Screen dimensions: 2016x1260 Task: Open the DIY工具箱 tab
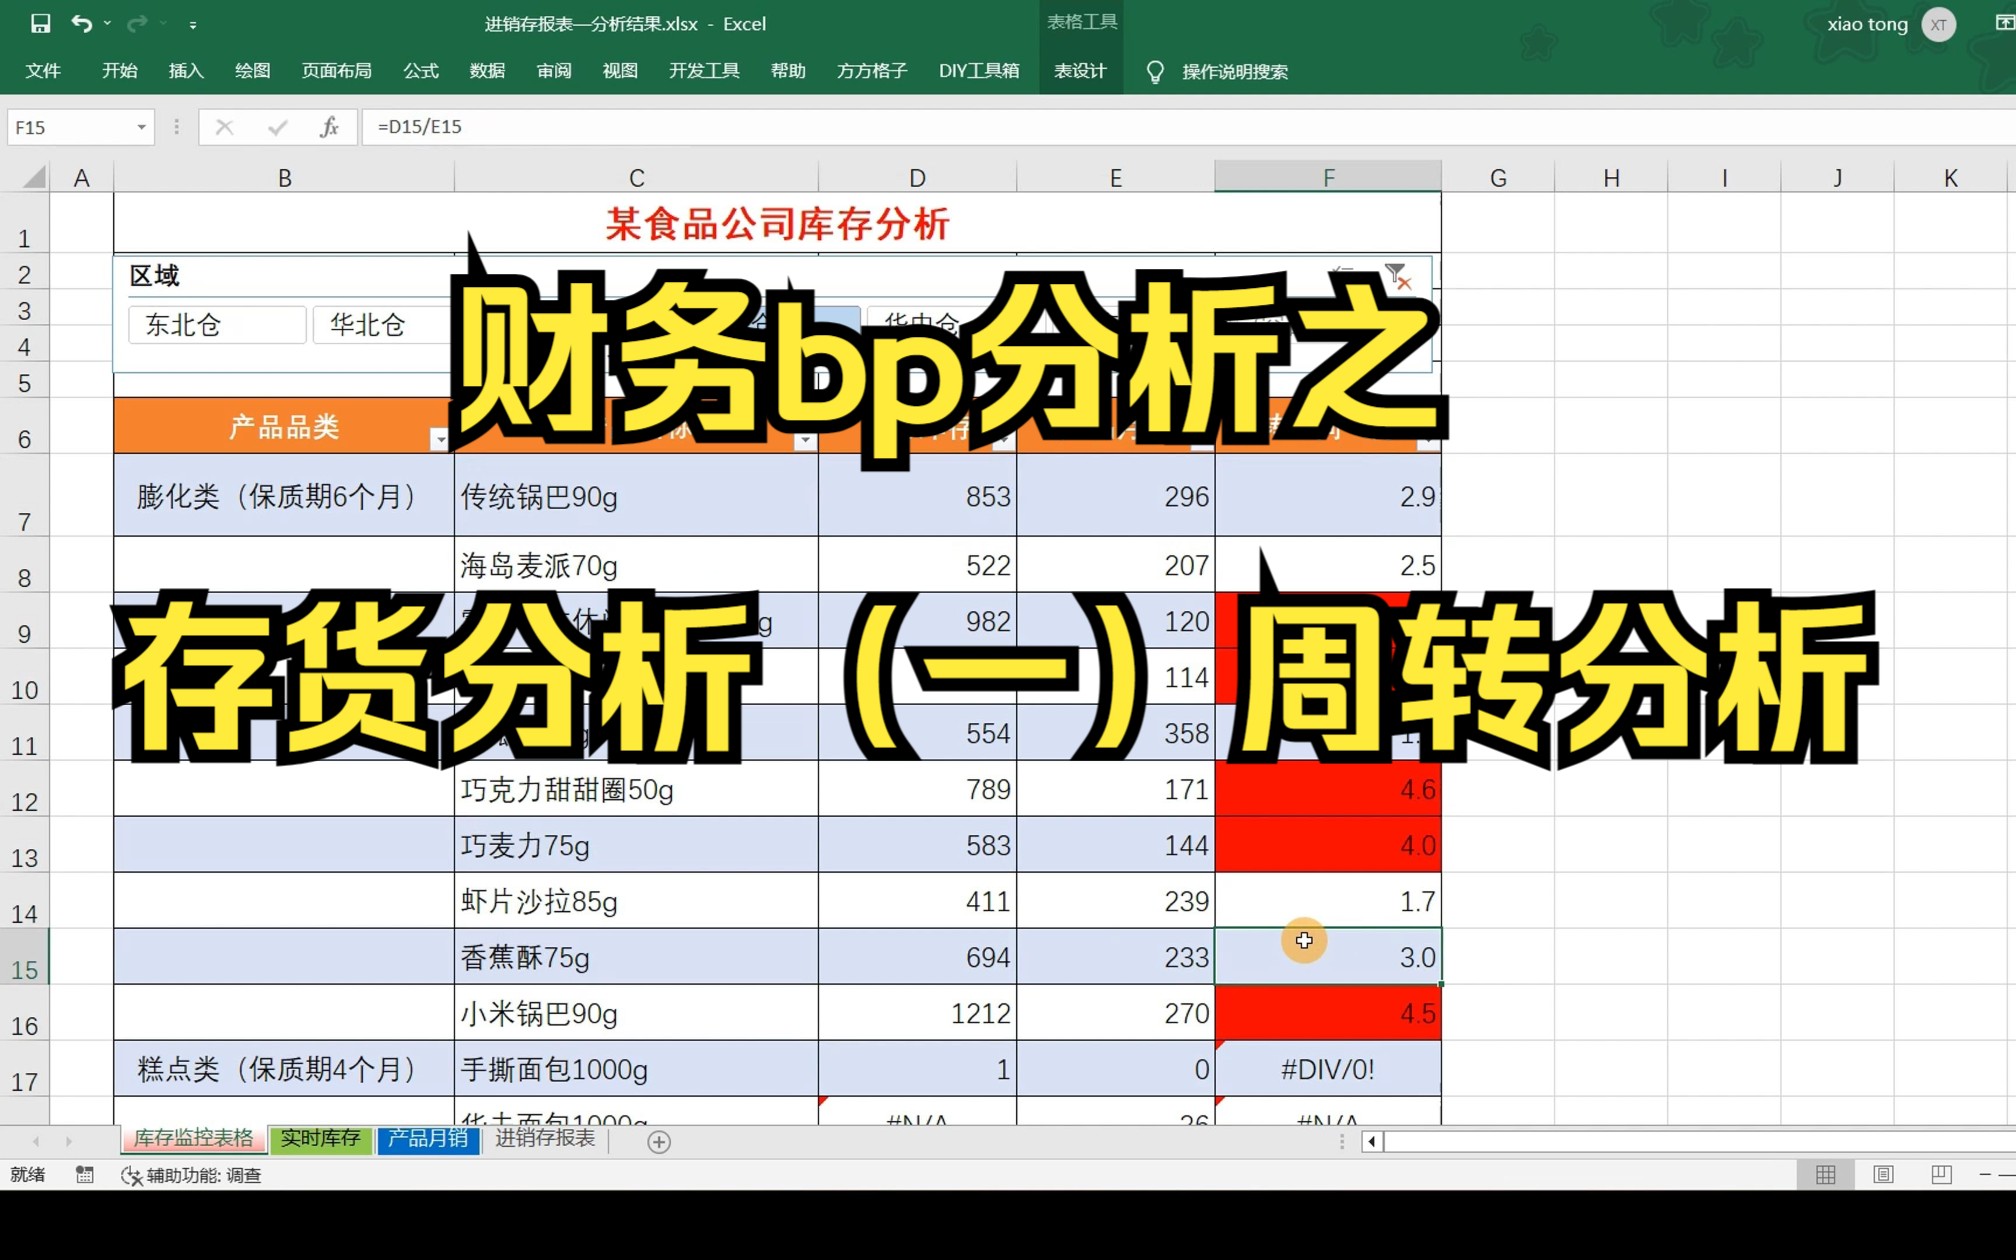[979, 71]
